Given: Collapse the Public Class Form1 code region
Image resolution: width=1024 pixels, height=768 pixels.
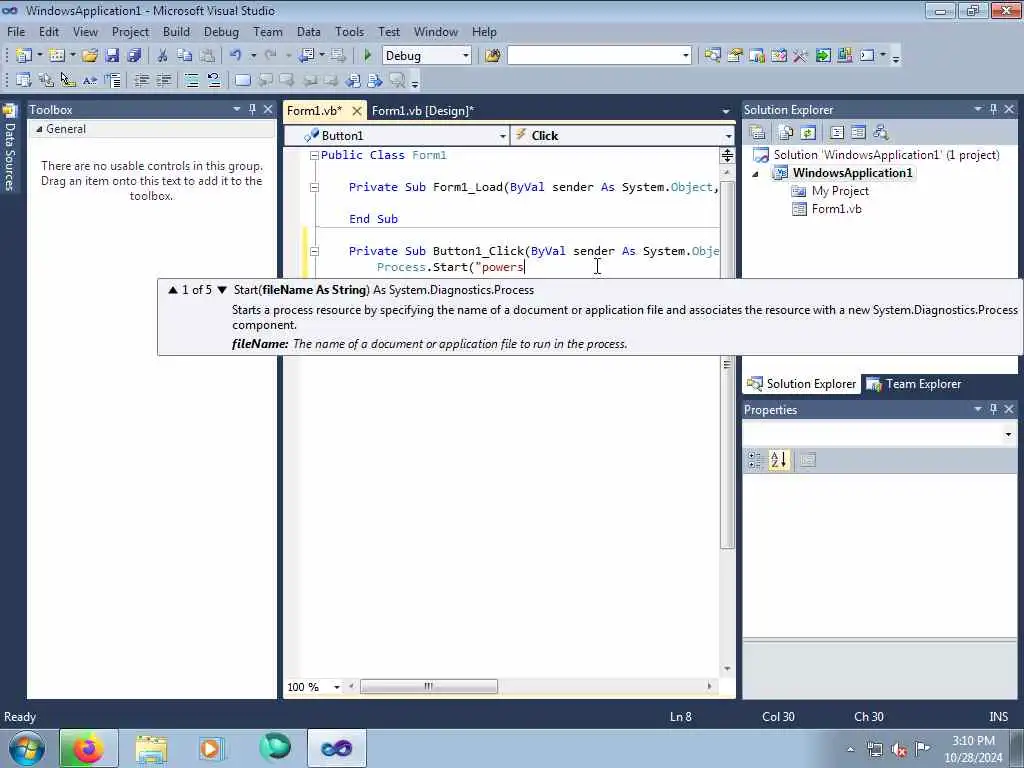Looking at the screenshot, I should click(314, 155).
